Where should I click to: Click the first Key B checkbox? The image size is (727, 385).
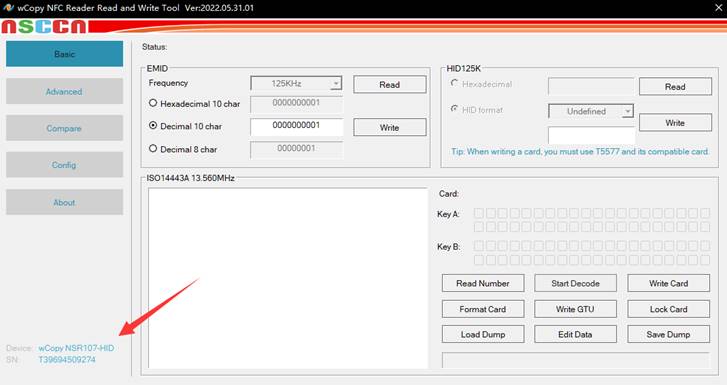click(x=479, y=245)
